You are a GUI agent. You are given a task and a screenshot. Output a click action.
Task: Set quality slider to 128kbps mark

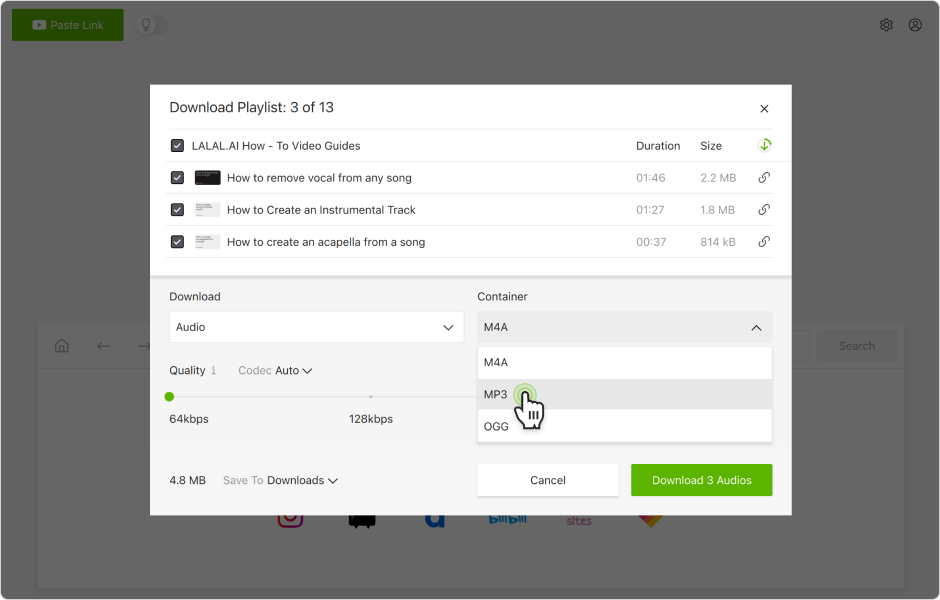(x=371, y=396)
